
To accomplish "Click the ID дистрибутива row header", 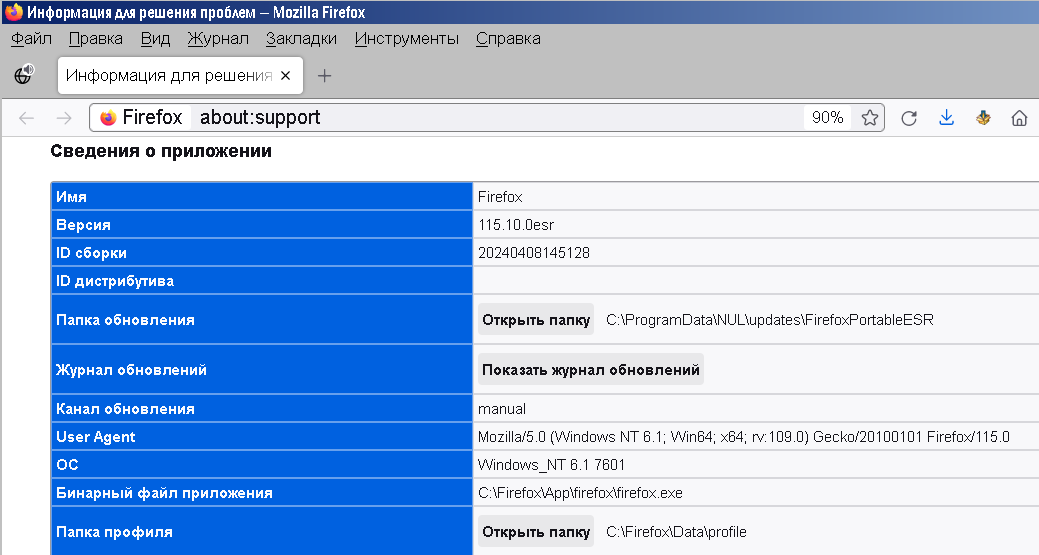I will [262, 281].
